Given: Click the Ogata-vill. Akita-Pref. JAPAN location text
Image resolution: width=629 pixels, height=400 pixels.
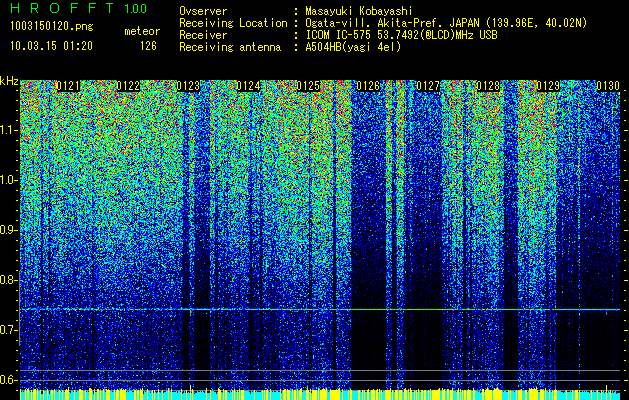Looking at the screenshot, I should (x=446, y=23).
